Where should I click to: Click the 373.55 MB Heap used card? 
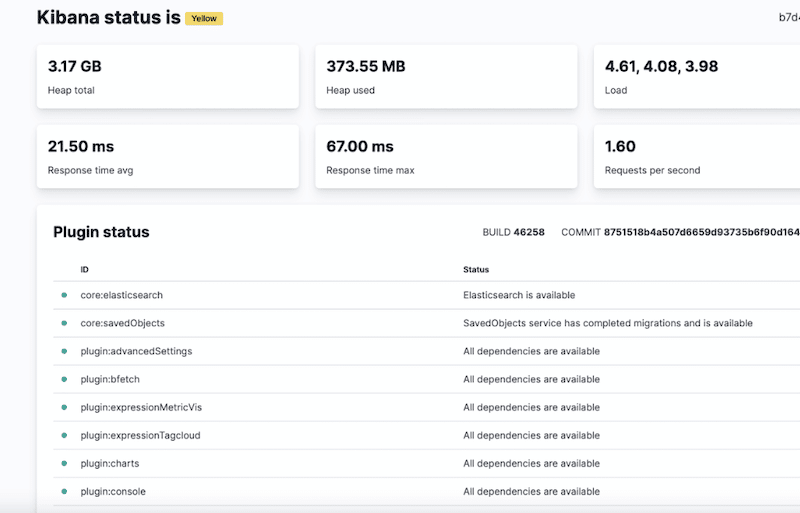click(446, 77)
